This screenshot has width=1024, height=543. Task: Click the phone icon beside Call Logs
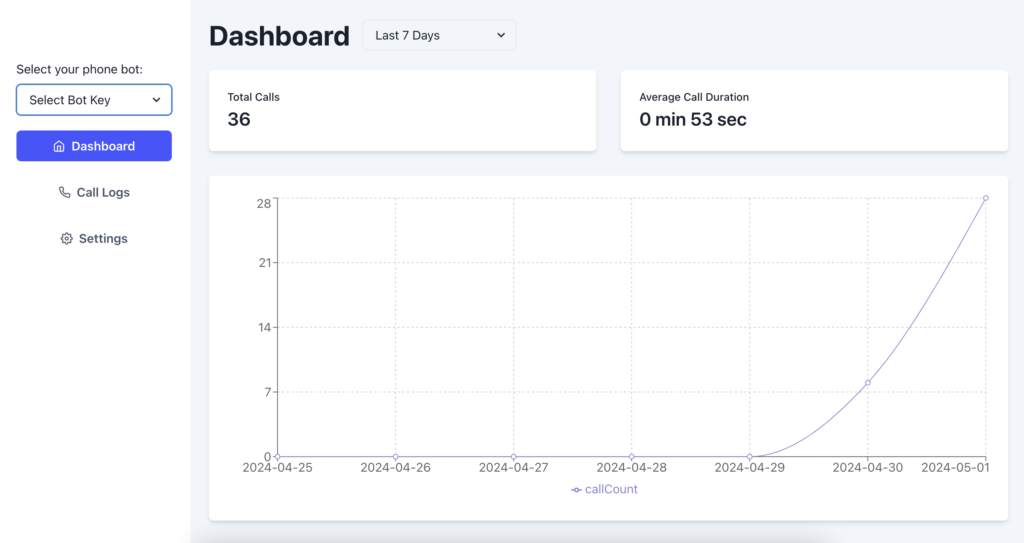coord(65,192)
